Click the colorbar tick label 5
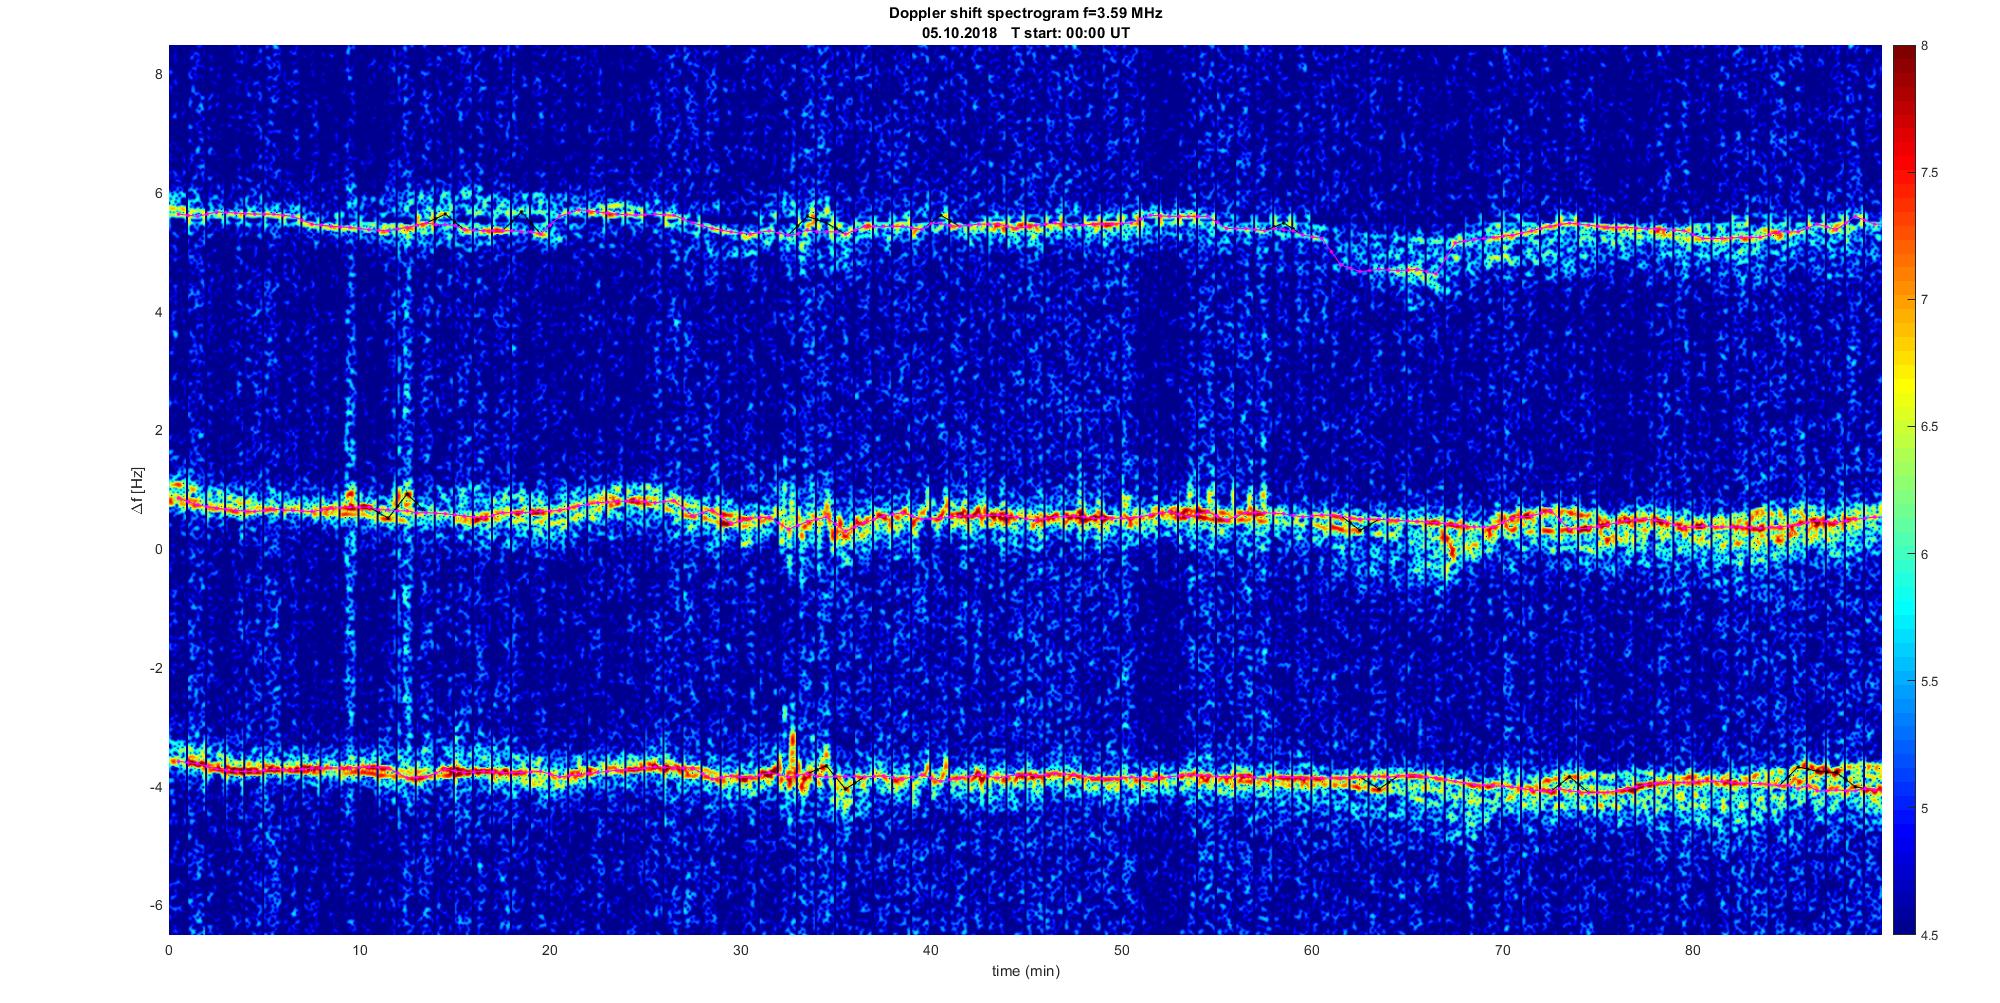Viewport: 2000px width, 1003px height. click(1925, 808)
